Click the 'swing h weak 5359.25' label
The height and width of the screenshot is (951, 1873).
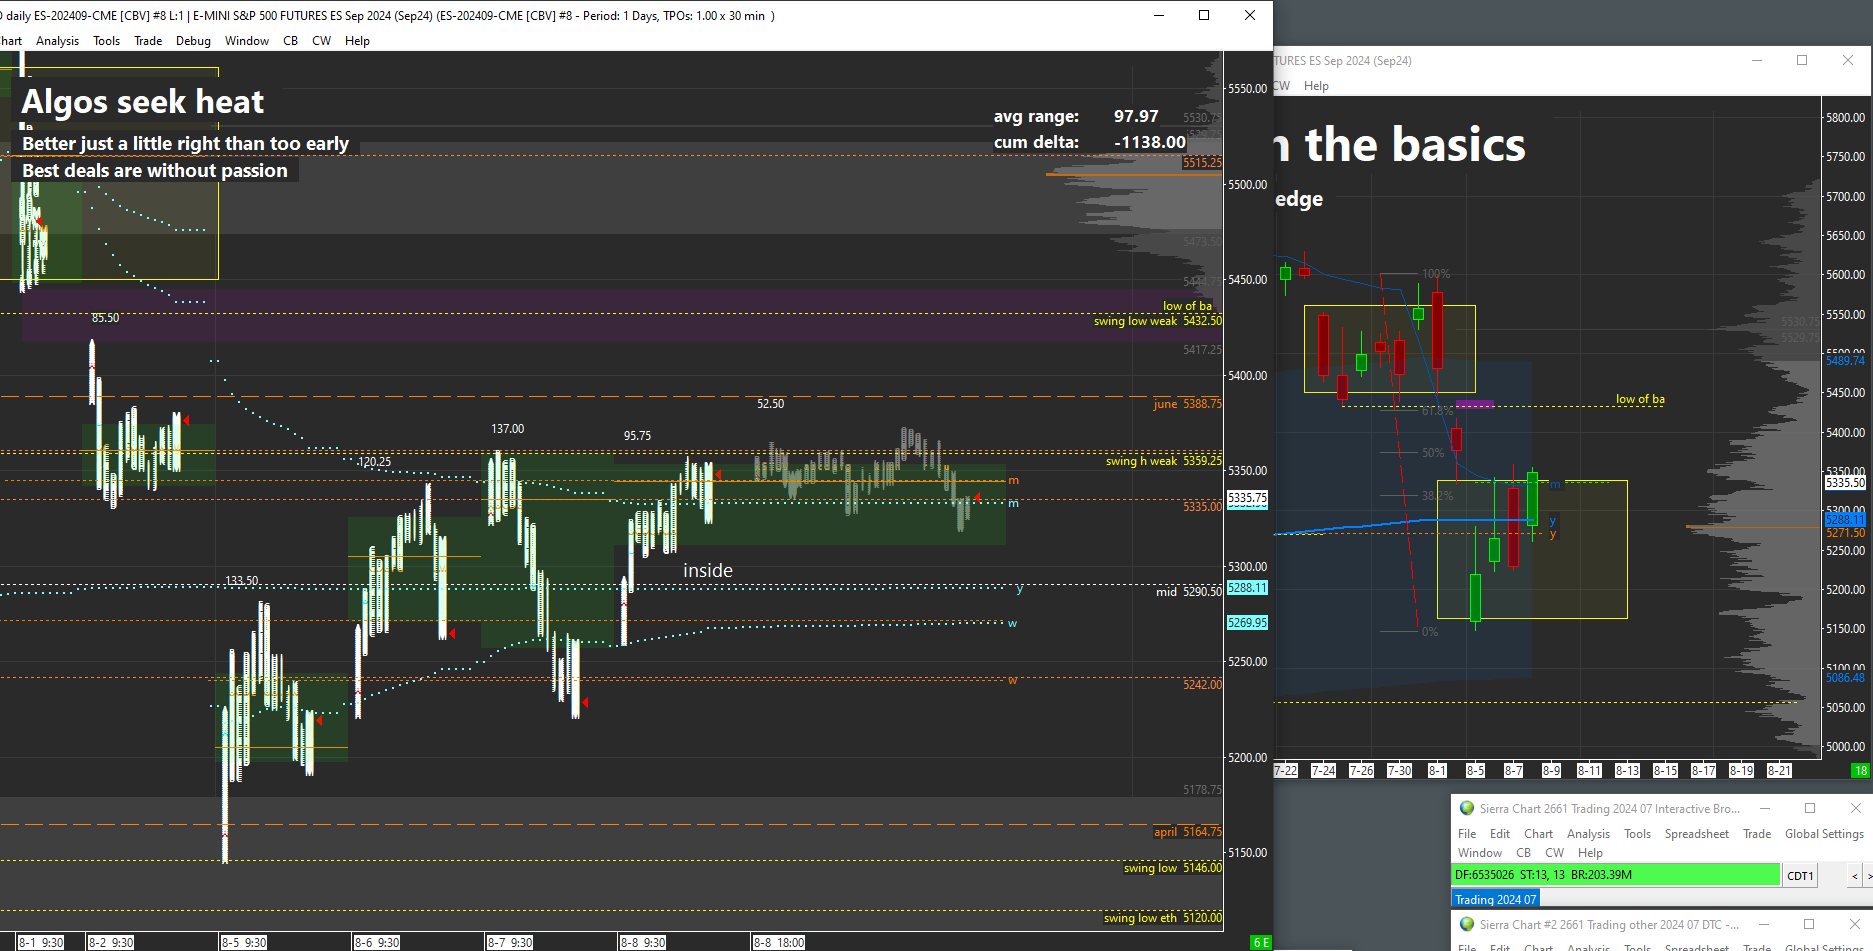point(1164,461)
